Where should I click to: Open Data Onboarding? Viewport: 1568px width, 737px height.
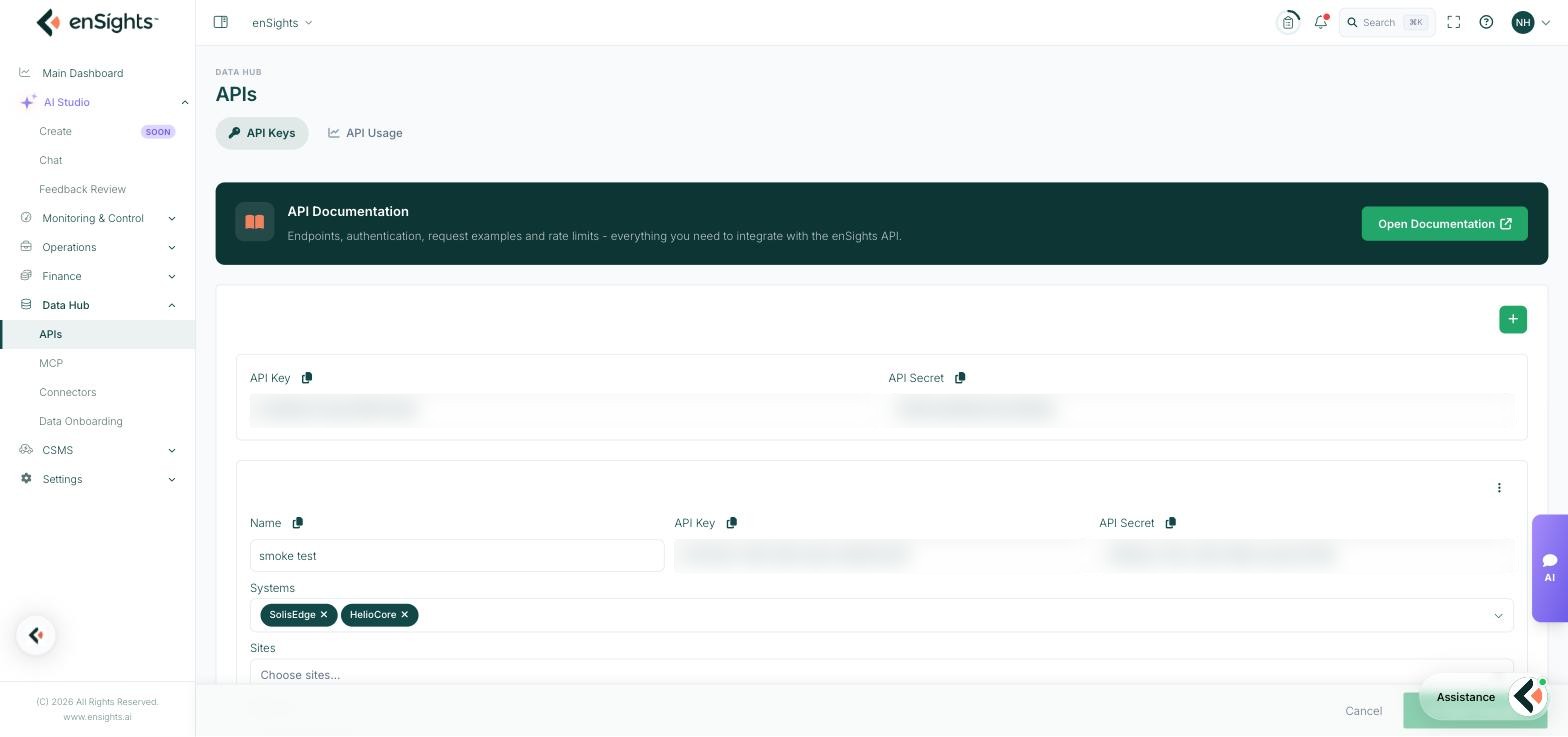coord(81,421)
